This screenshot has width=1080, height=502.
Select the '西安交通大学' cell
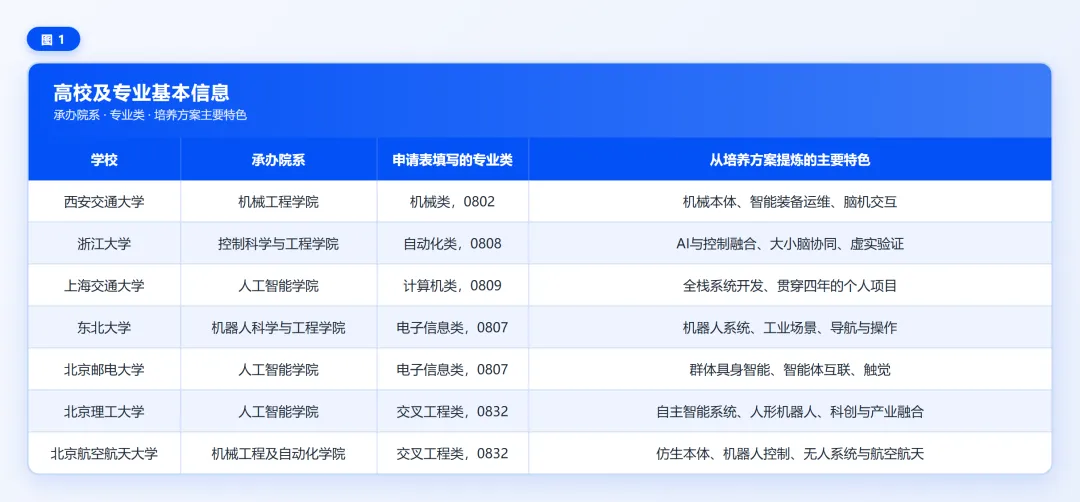[x=105, y=202]
